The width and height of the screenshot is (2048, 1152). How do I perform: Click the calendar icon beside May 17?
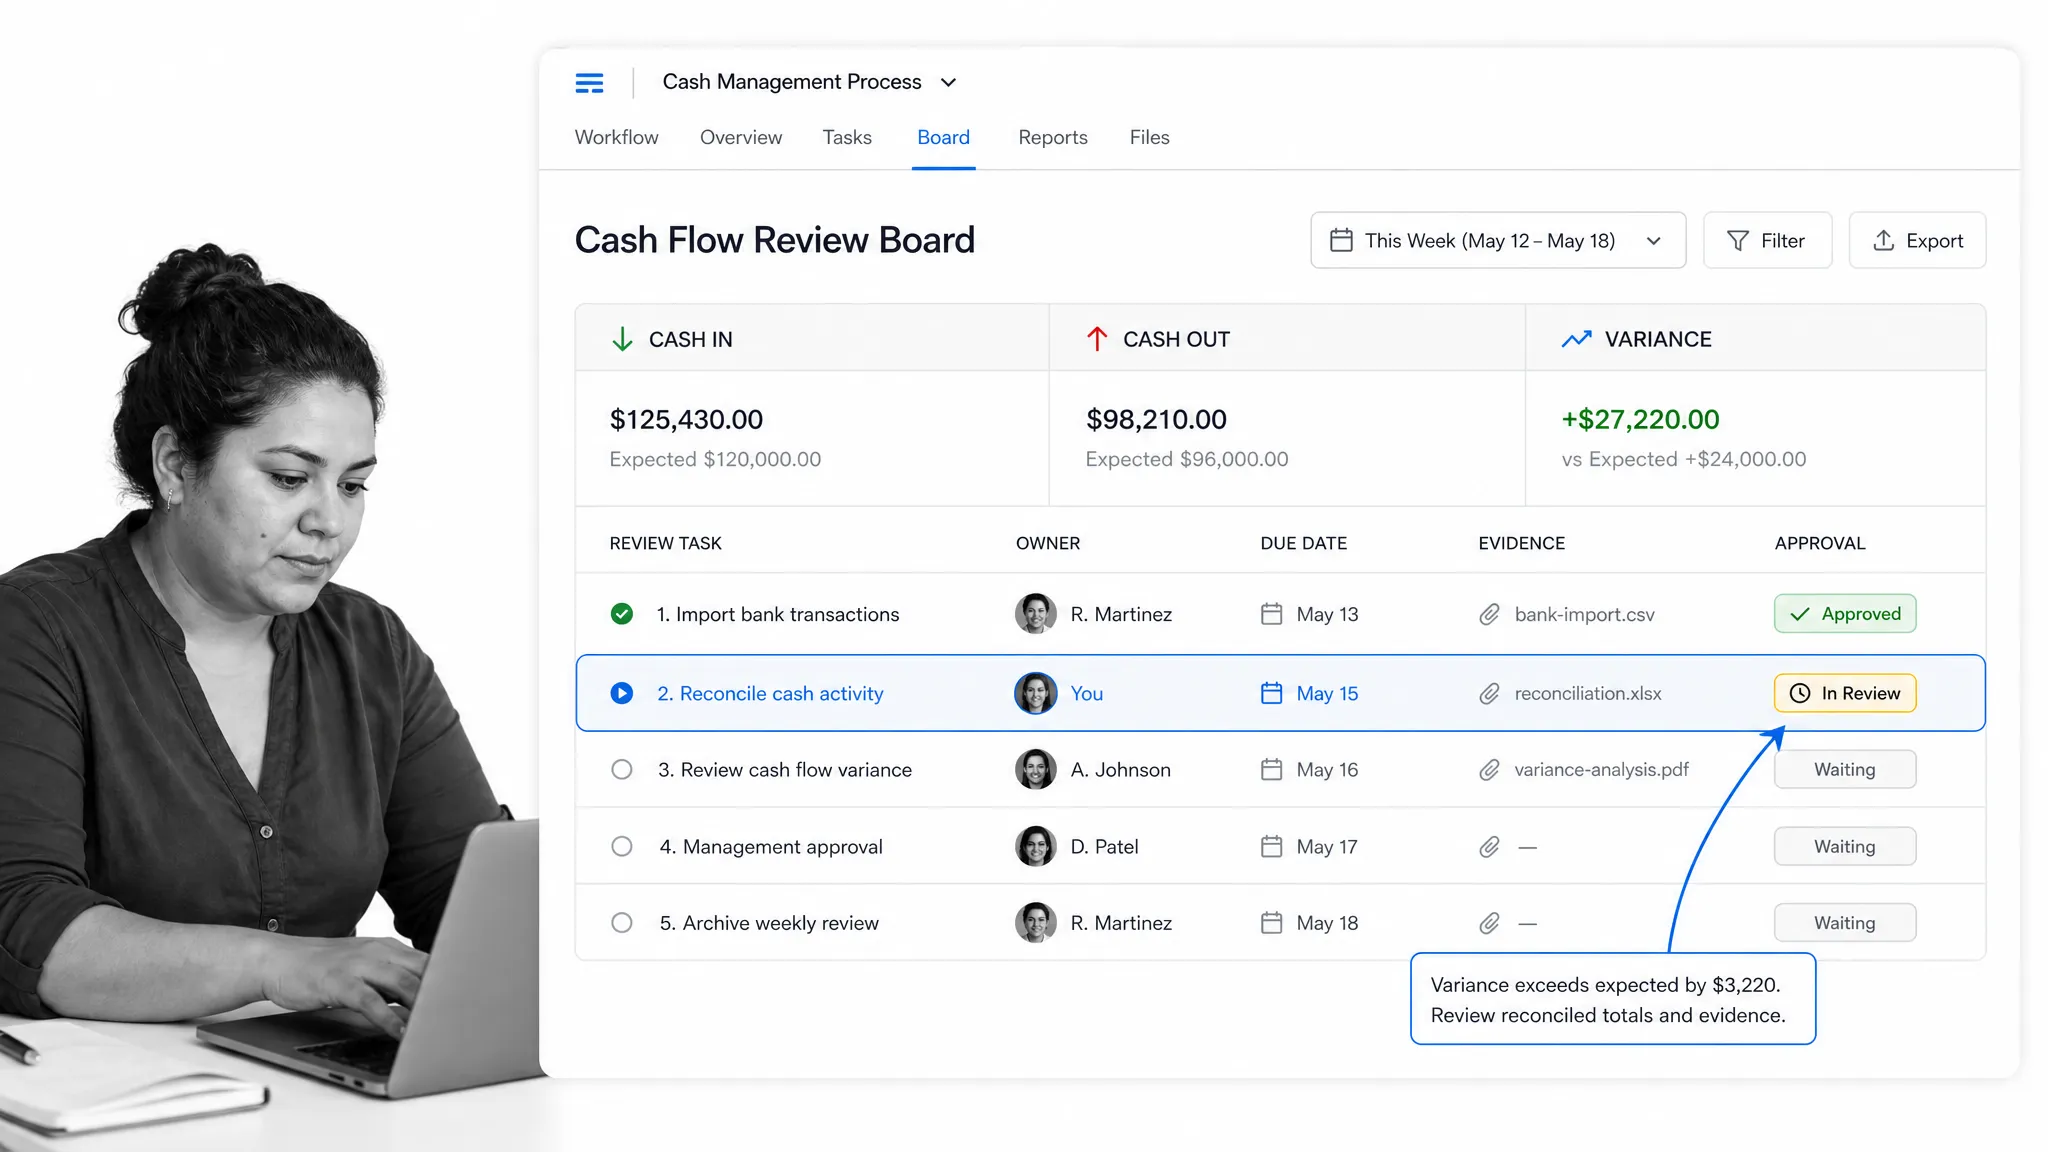tap(1271, 846)
